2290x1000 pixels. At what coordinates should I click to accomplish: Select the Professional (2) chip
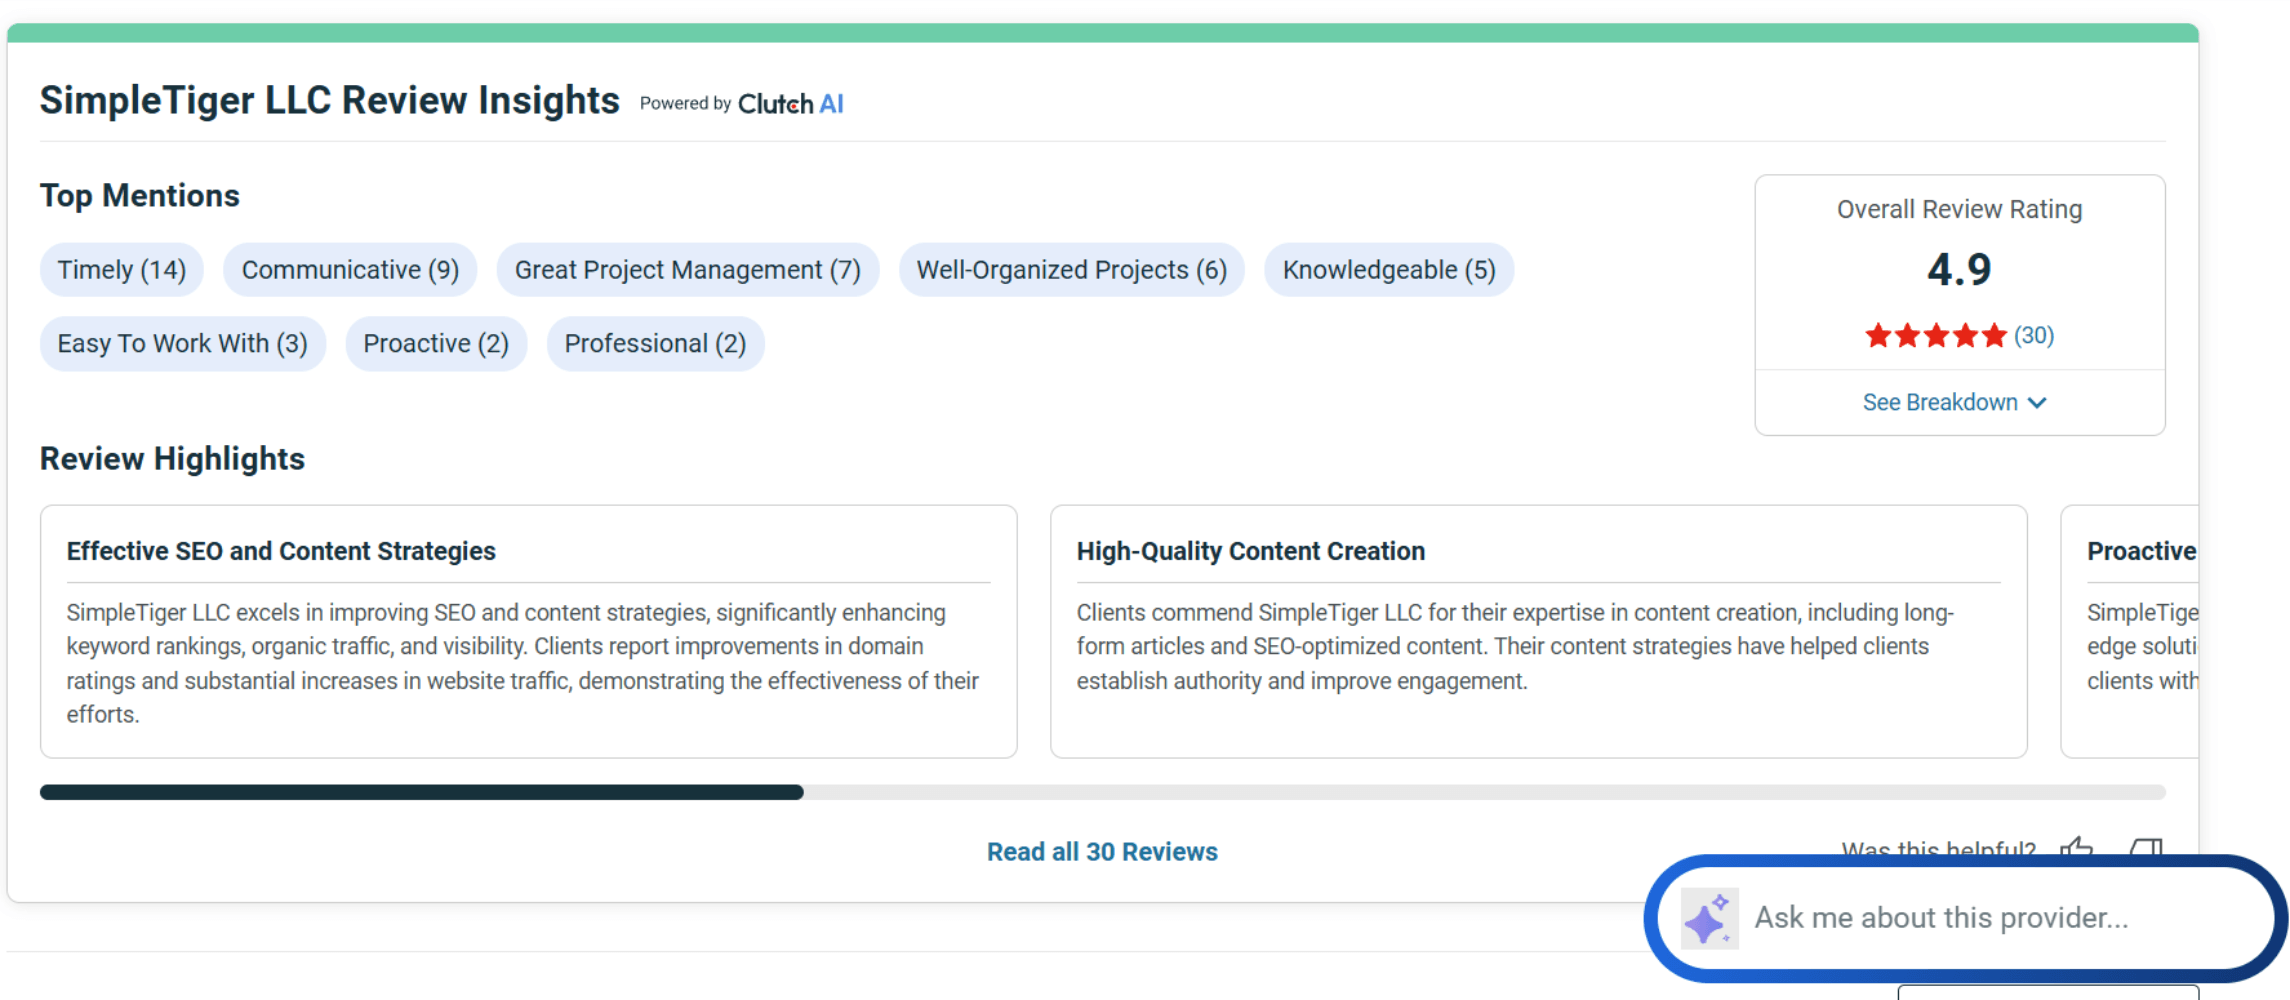pos(655,344)
